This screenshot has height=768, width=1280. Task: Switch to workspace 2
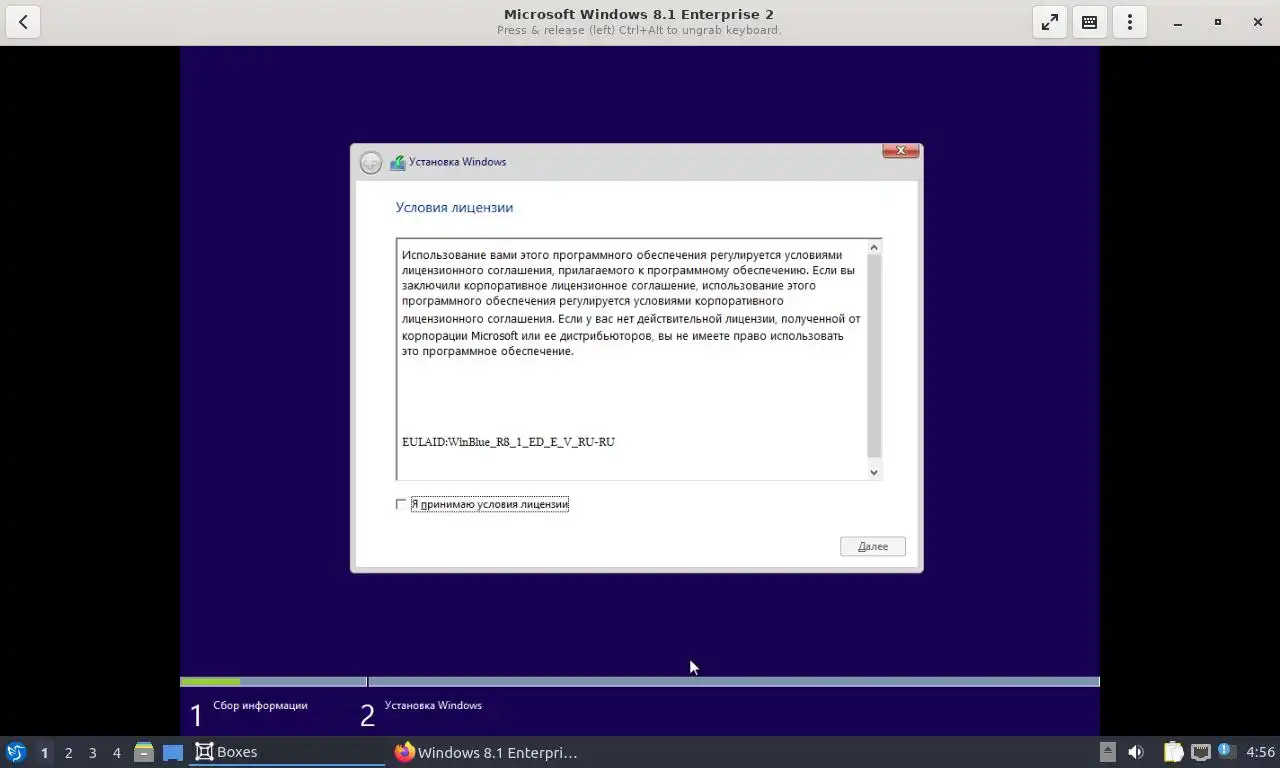68,752
